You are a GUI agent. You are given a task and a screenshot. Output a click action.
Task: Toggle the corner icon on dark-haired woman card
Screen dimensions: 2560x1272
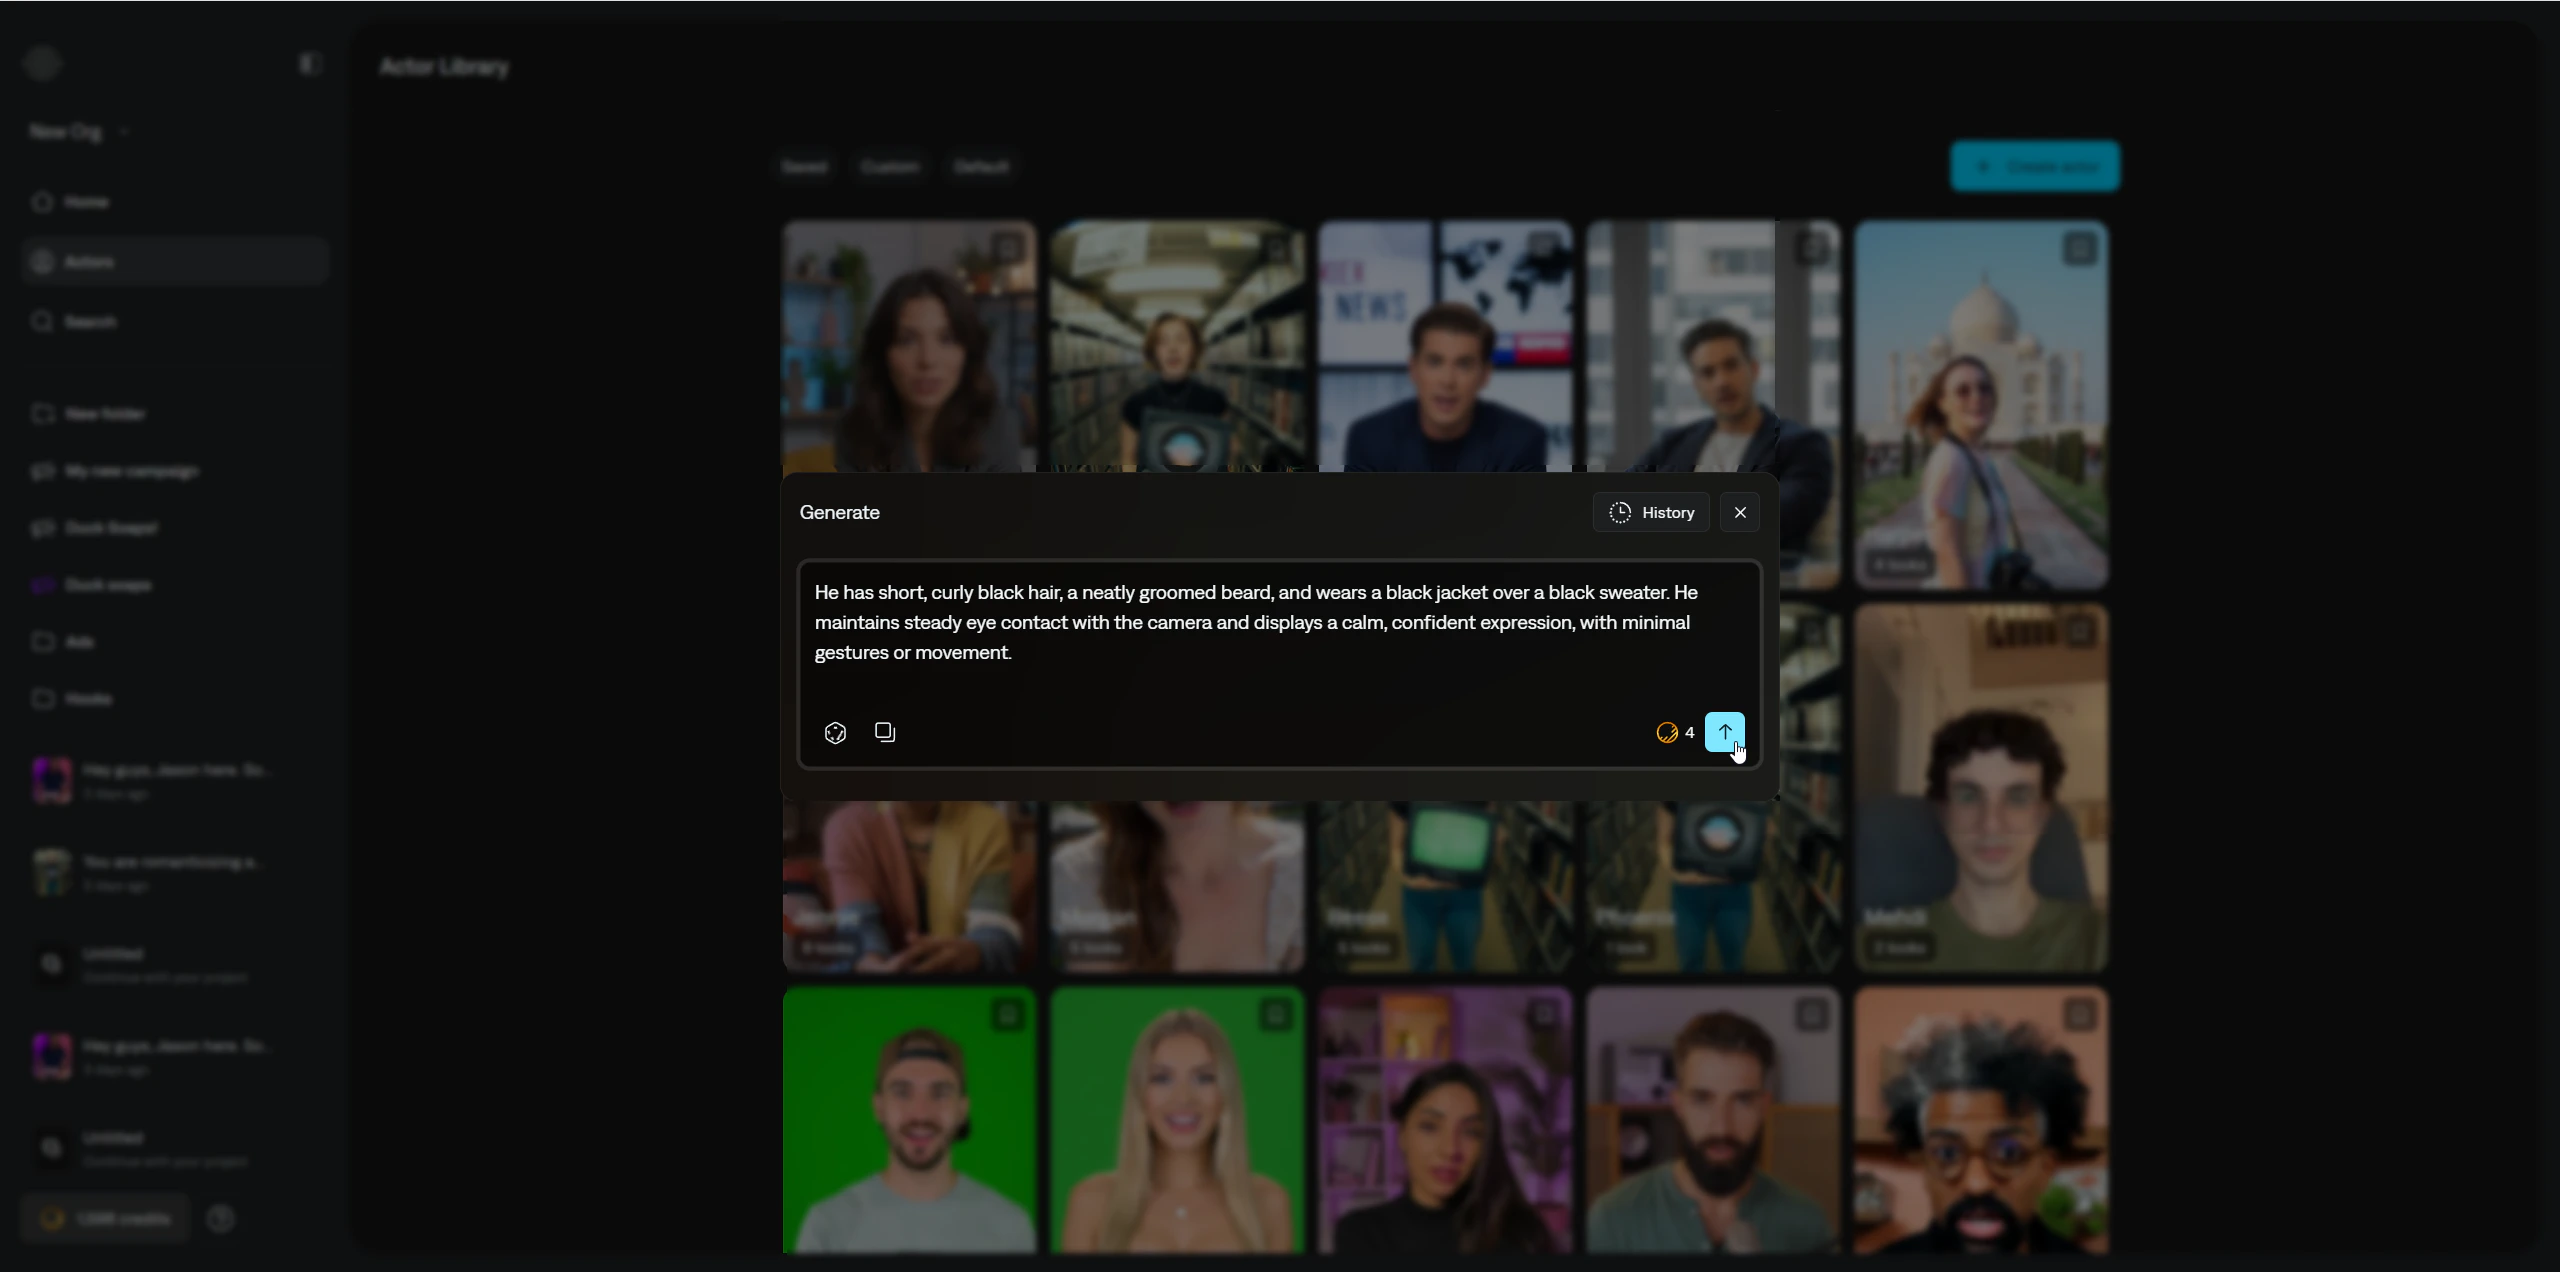click(x=1008, y=249)
